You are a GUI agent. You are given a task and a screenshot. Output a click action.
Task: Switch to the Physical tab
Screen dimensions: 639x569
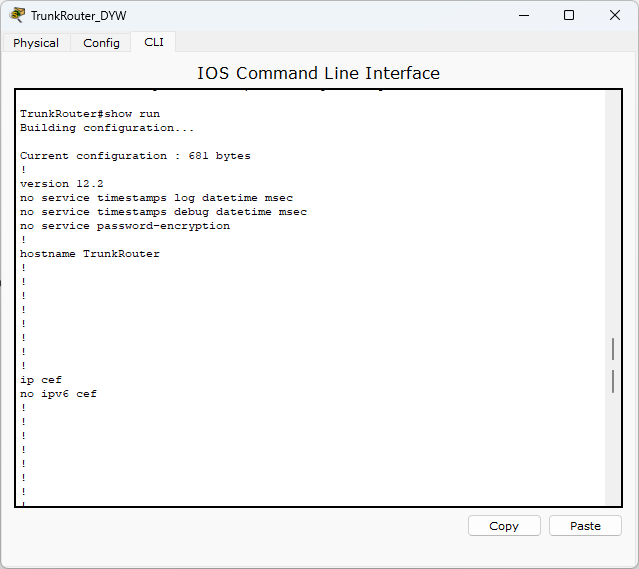point(36,43)
